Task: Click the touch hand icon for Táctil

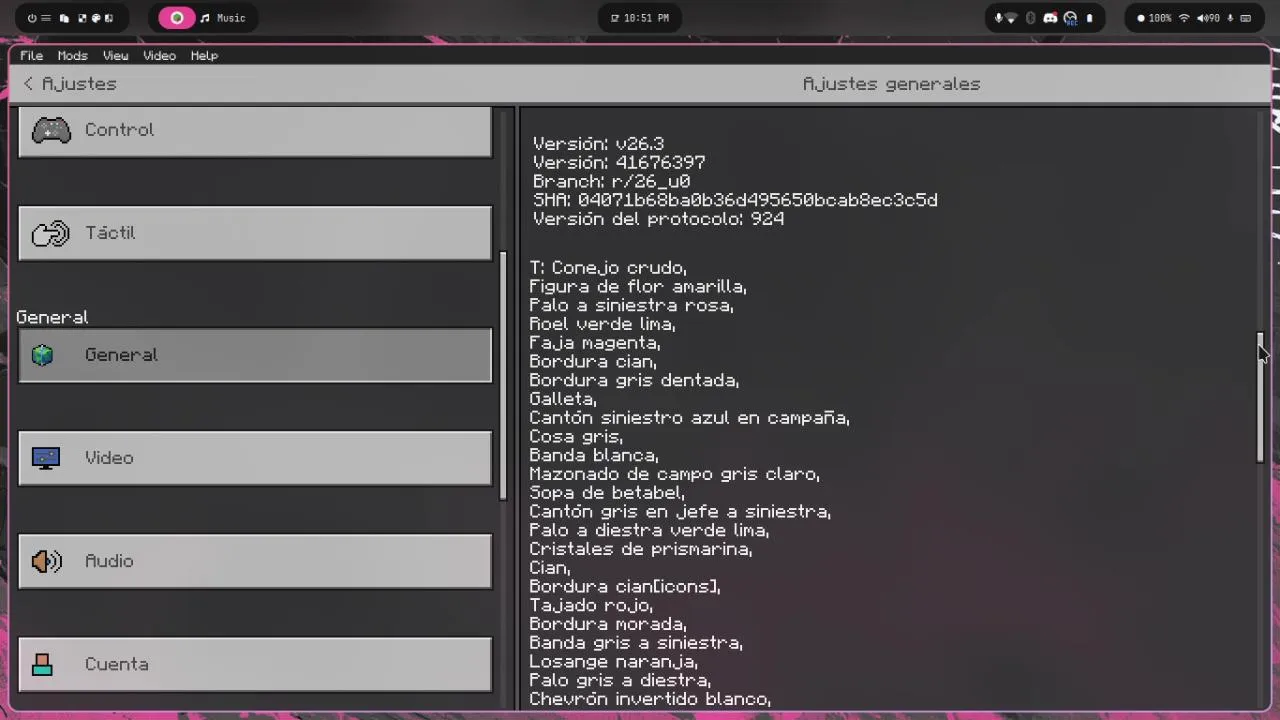Action: pyautogui.click(x=51, y=233)
